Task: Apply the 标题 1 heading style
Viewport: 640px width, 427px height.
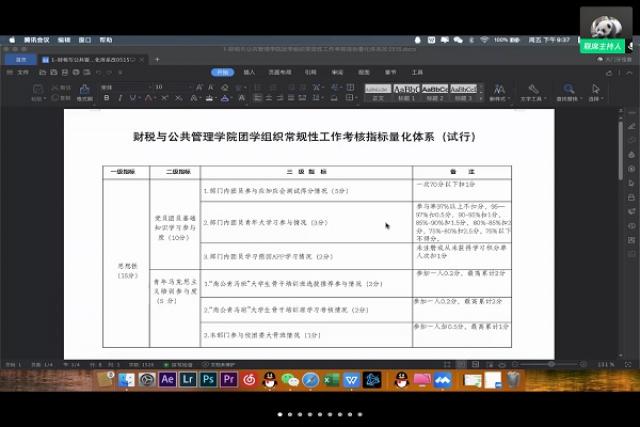Action: click(x=407, y=93)
